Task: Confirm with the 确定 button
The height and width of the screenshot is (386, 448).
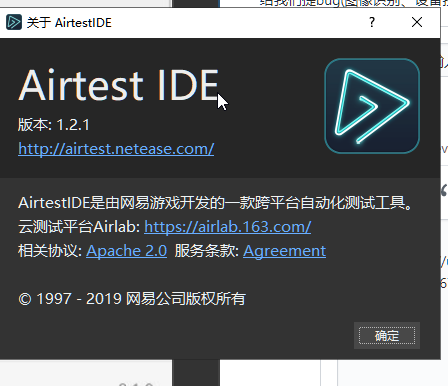Action: (387, 335)
